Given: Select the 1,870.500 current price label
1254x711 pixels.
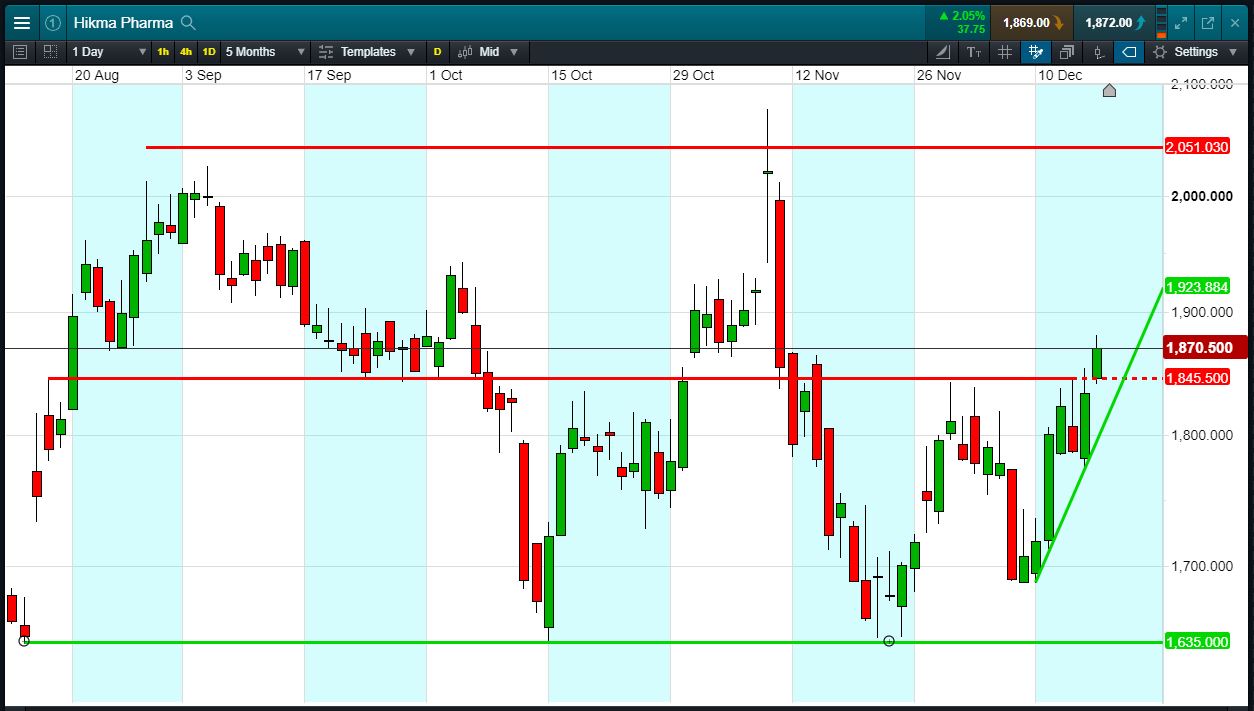Looking at the screenshot, I should point(1204,348).
